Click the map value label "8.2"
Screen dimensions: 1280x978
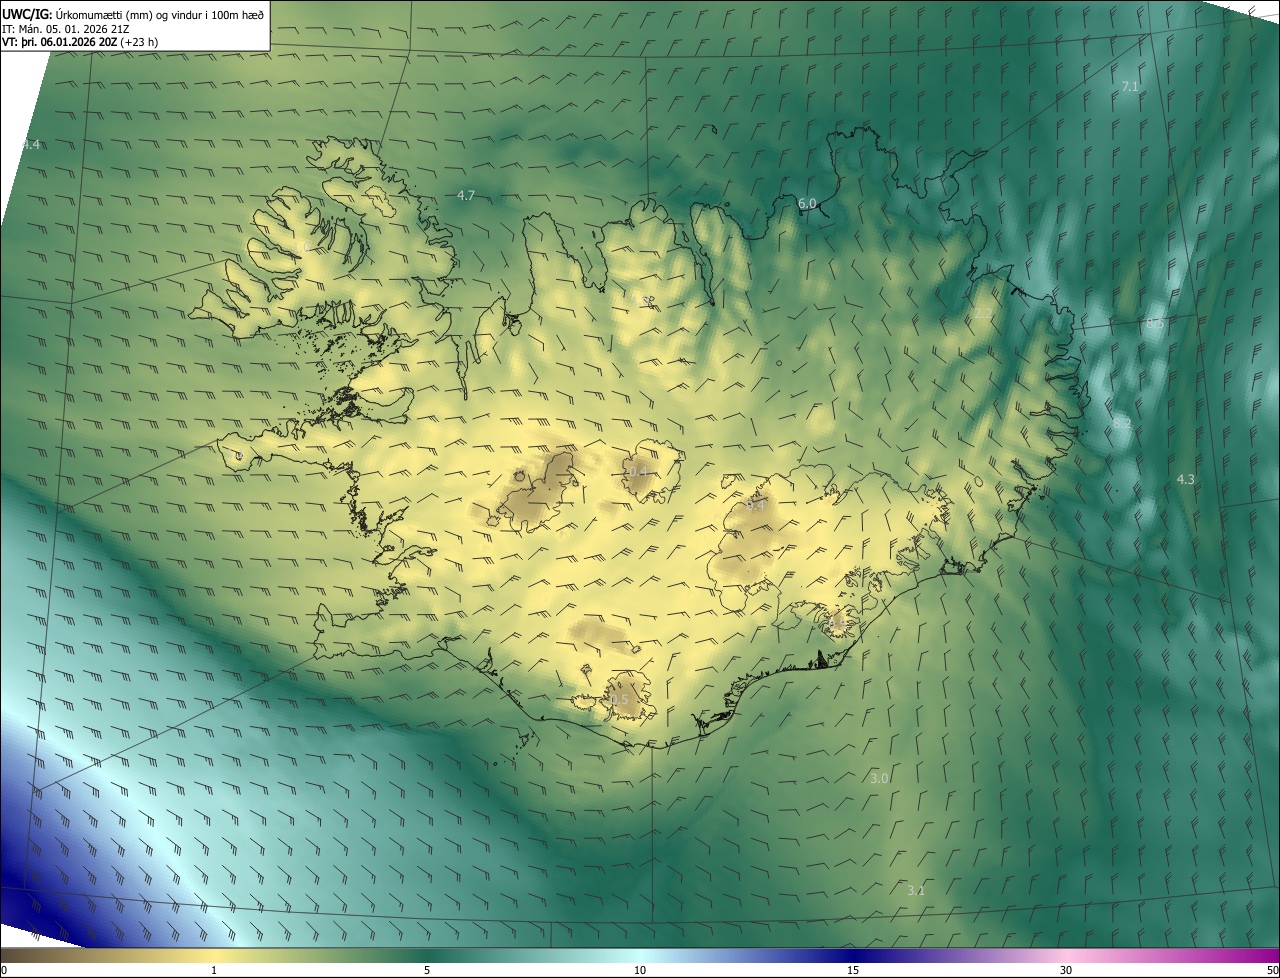(x=1122, y=424)
